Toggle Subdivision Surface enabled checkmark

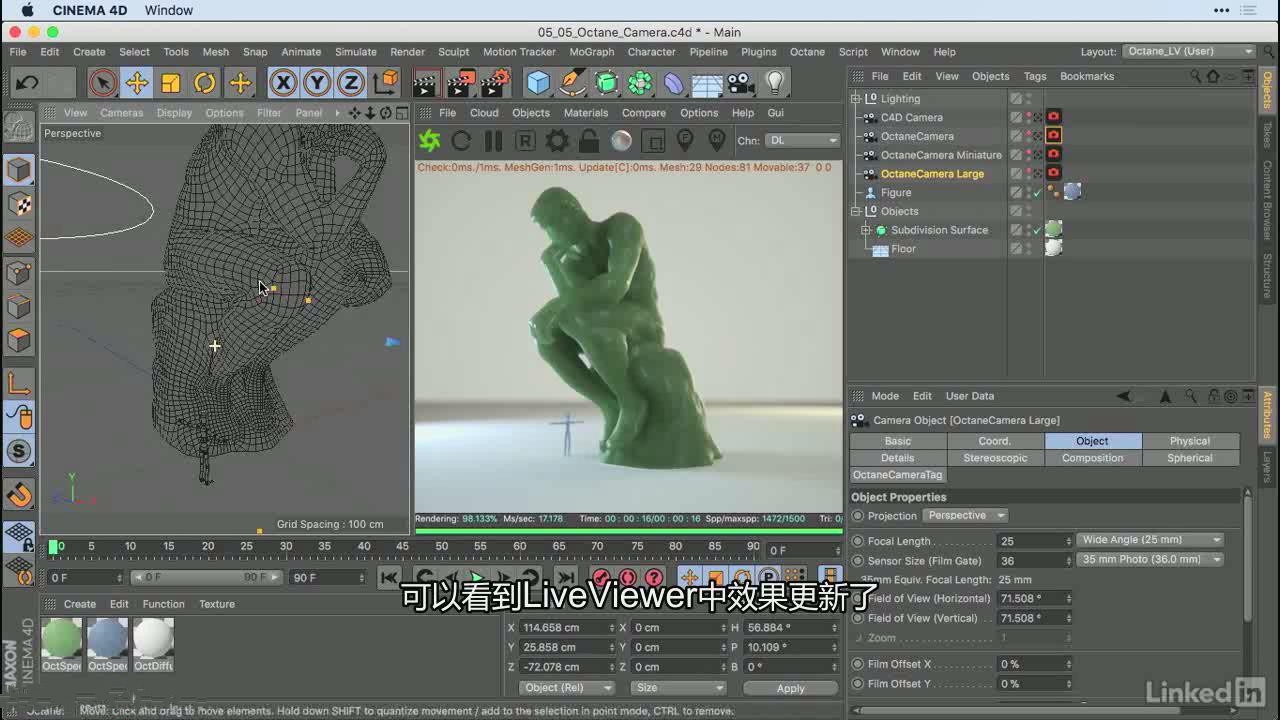pyautogui.click(x=1038, y=230)
